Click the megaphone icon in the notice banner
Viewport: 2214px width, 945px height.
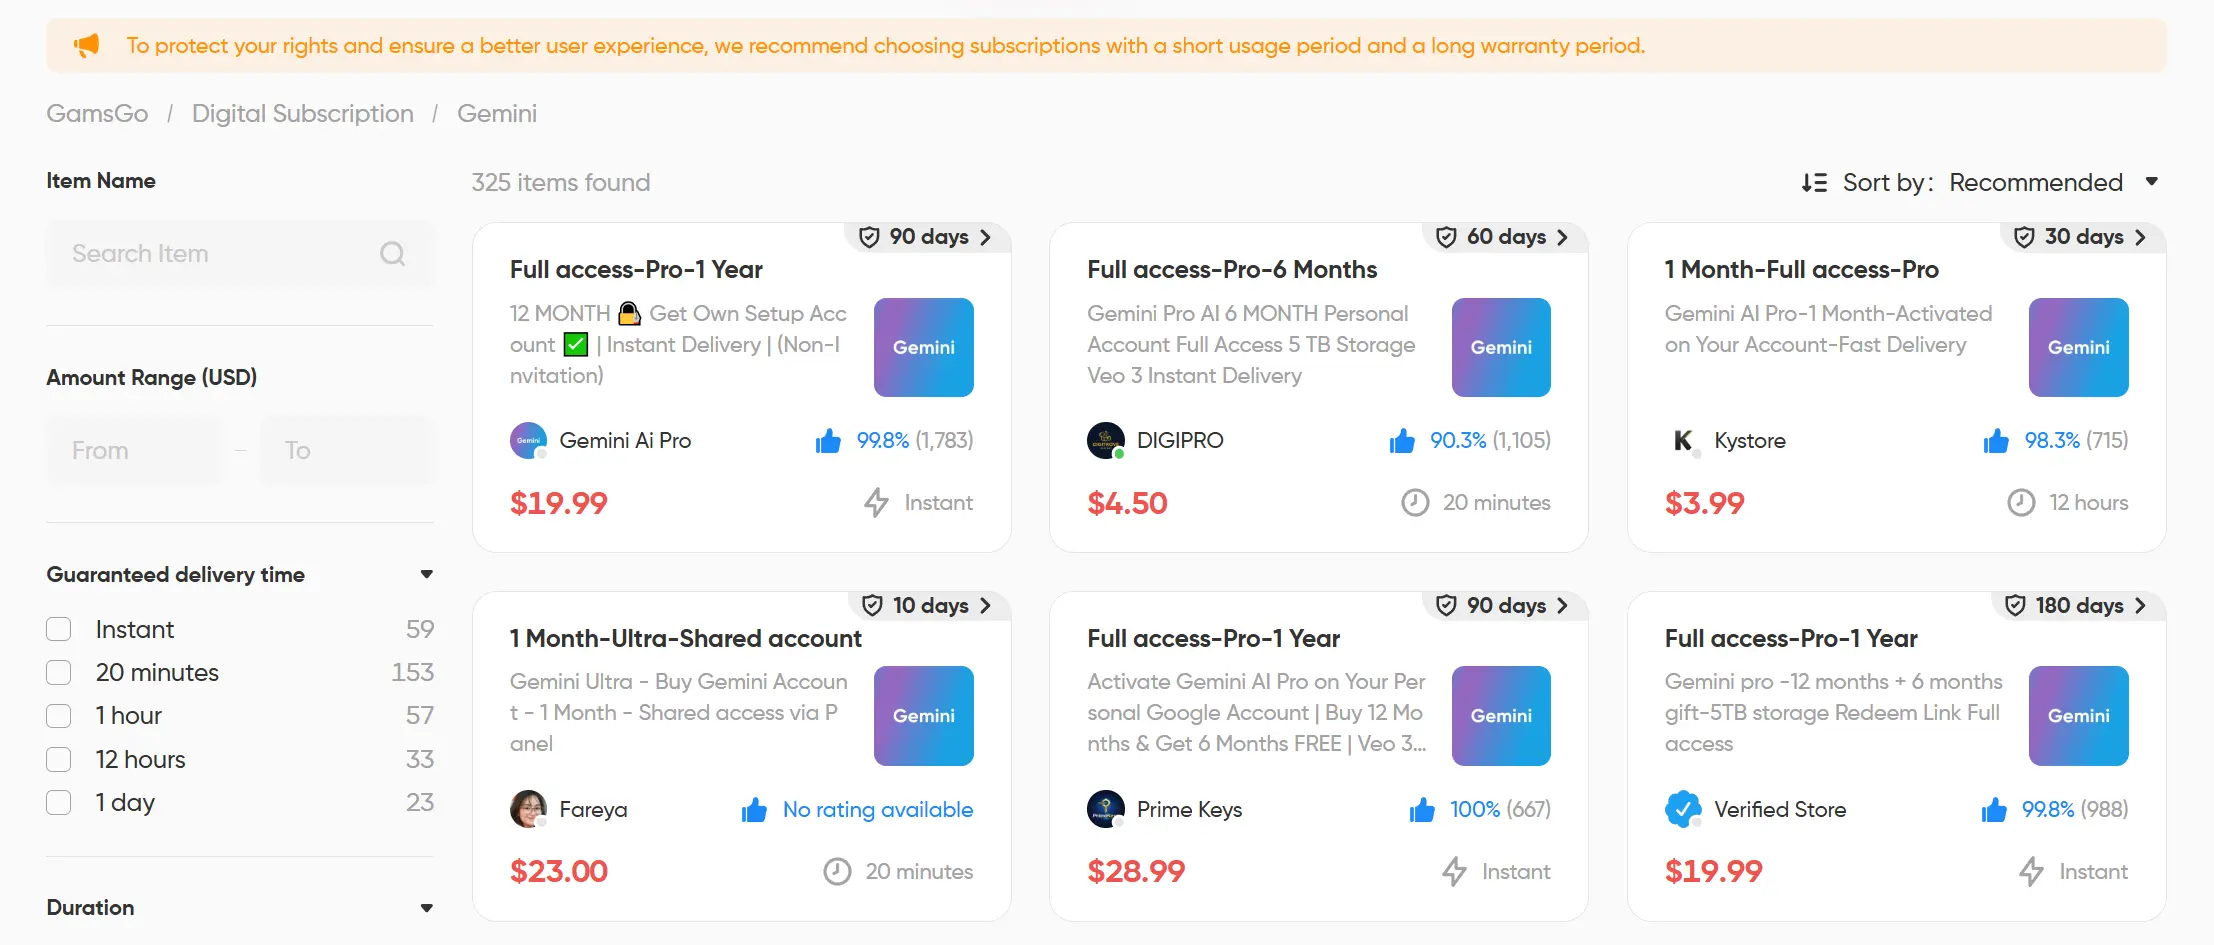(x=87, y=45)
